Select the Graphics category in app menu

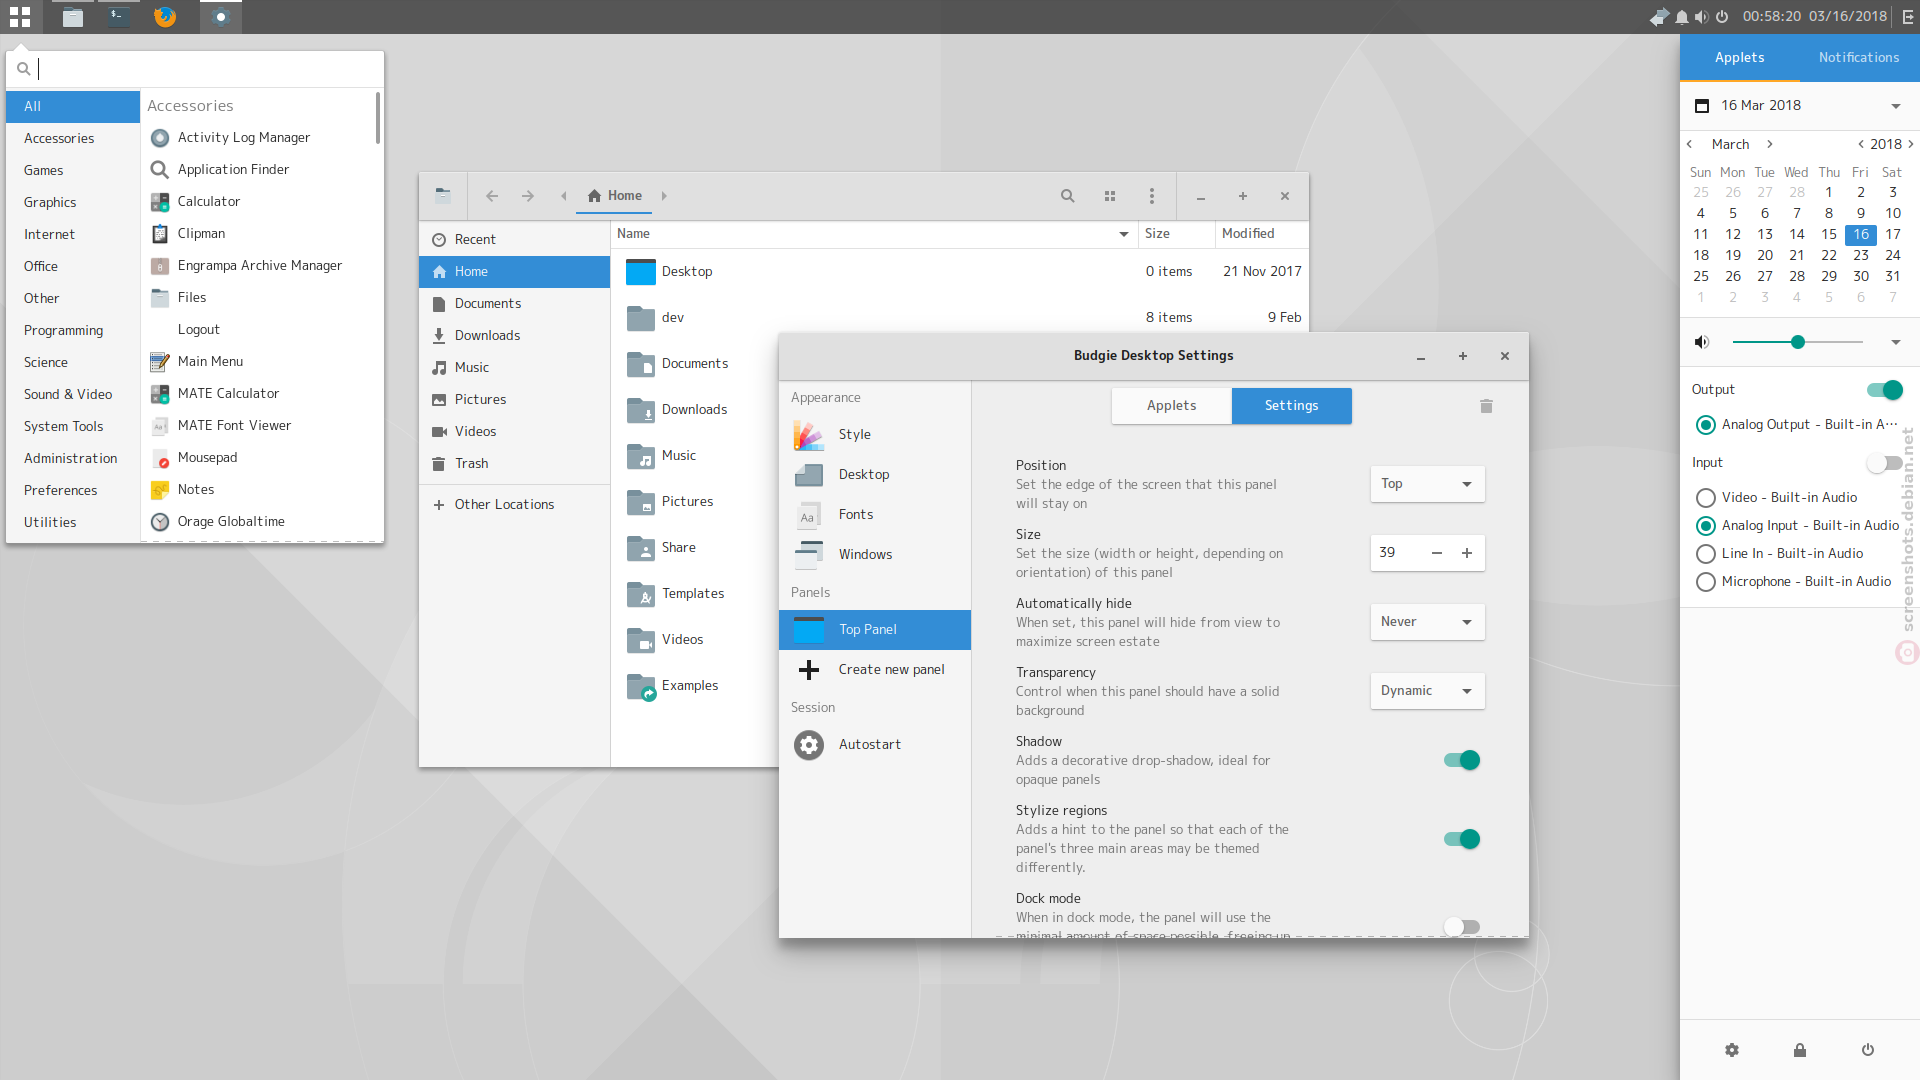pyautogui.click(x=73, y=202)
